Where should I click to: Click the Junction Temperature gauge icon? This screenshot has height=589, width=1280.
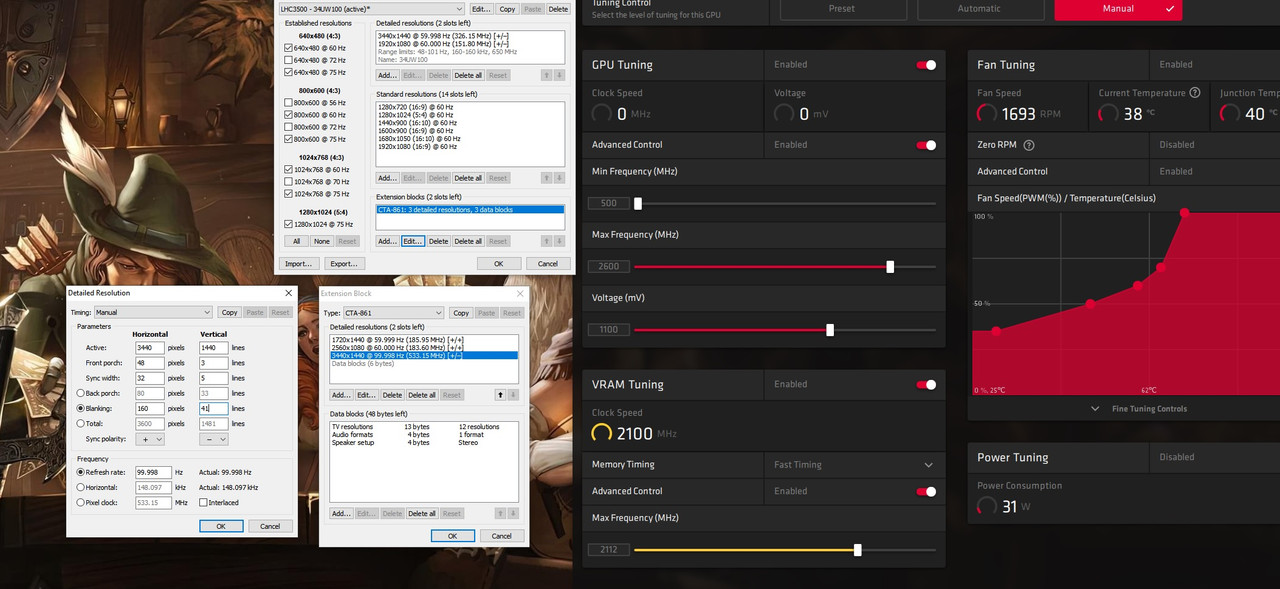click(1230, 114)
